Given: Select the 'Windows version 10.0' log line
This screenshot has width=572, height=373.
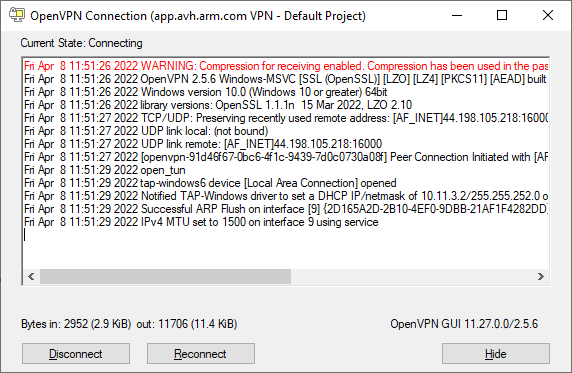Looking at the screenshot, I should [x=206, y=92].
